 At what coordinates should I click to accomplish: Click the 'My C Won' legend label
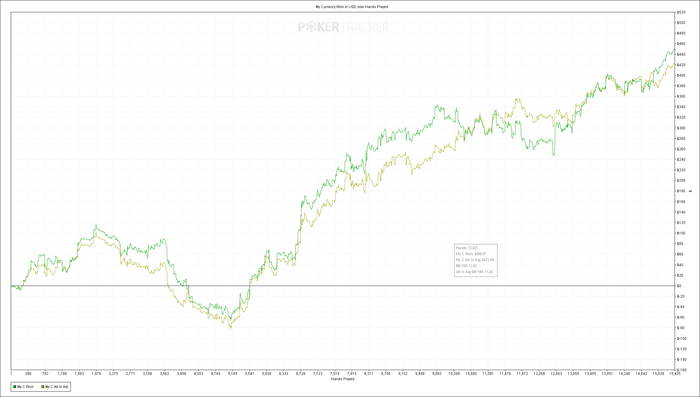pyautogui.click(x=25, y=387)
